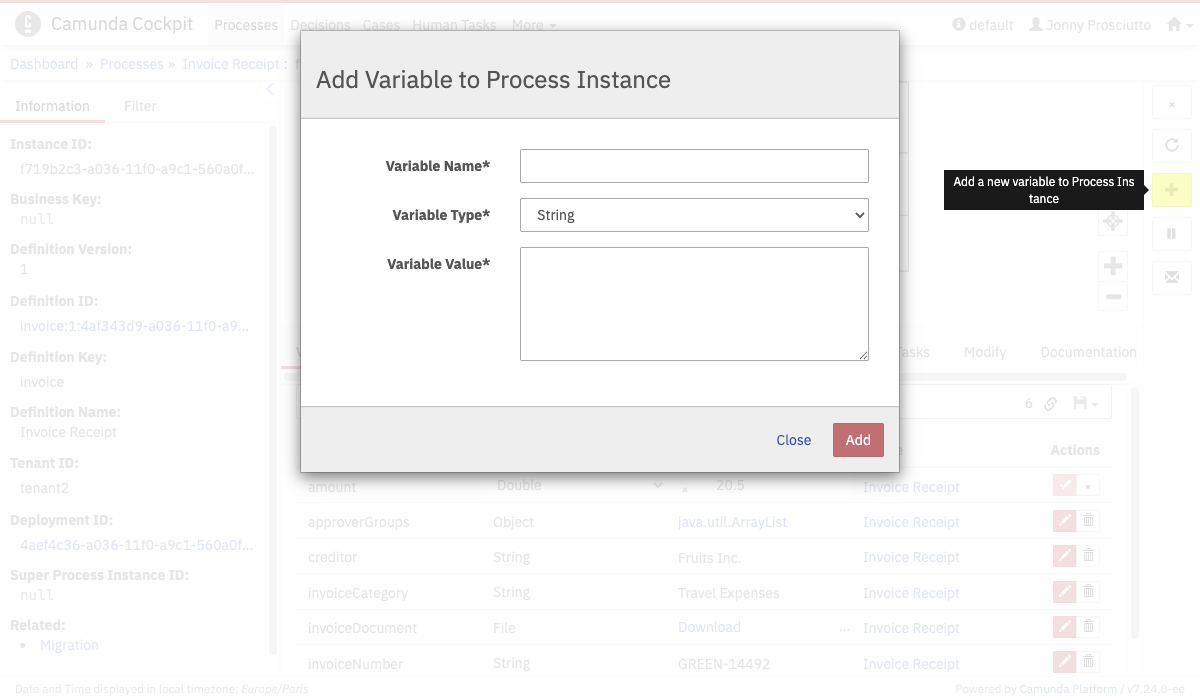Focus the Variable Name input field

pos(694,166)
